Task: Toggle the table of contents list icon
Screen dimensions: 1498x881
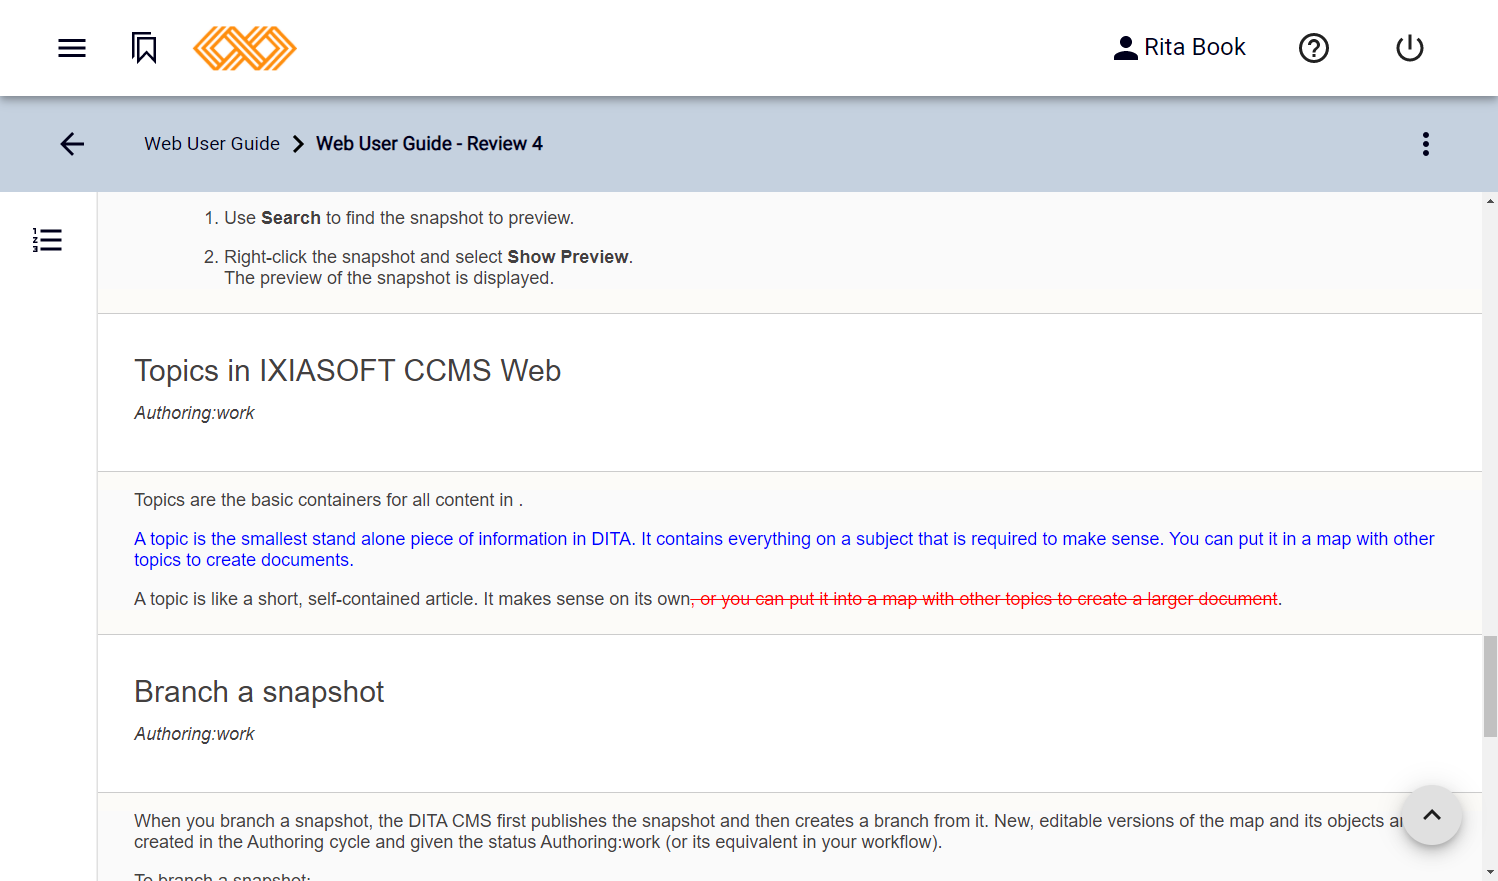Action: (x=47, y=240)
